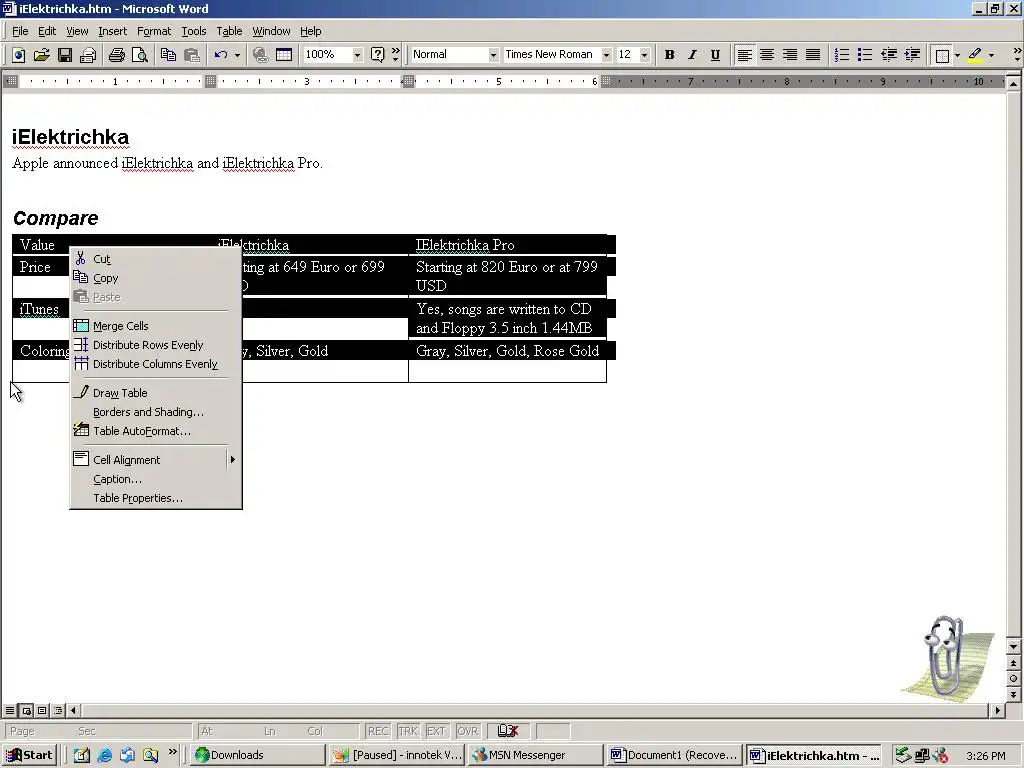Image resolution: width=1024 pixels, height=768 pixels.
Task: Click the E-mail icon in the toolbar
Action: pyautogui.click(x=88, y=55)
